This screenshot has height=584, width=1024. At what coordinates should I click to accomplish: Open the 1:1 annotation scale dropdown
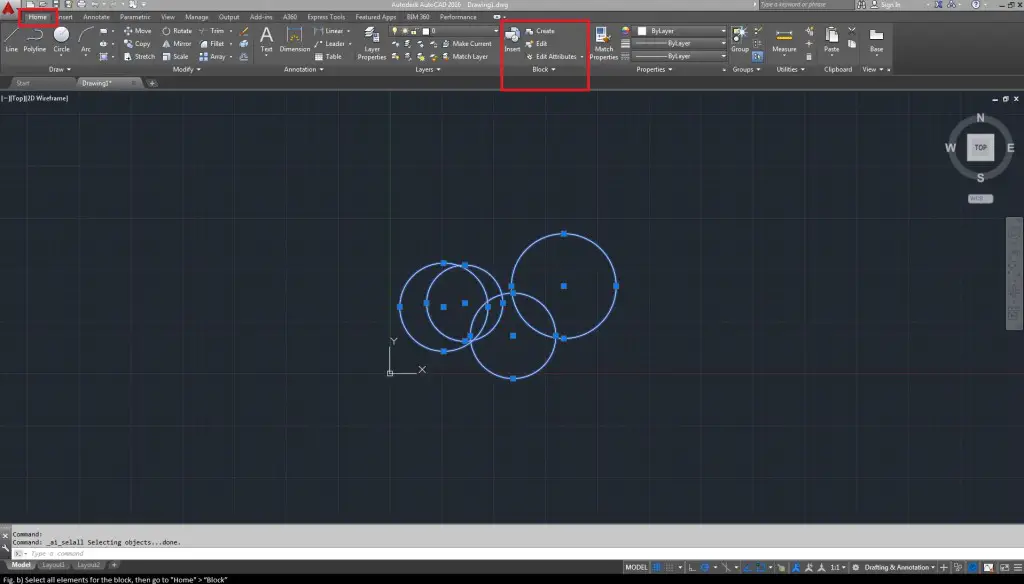point(837,567)
